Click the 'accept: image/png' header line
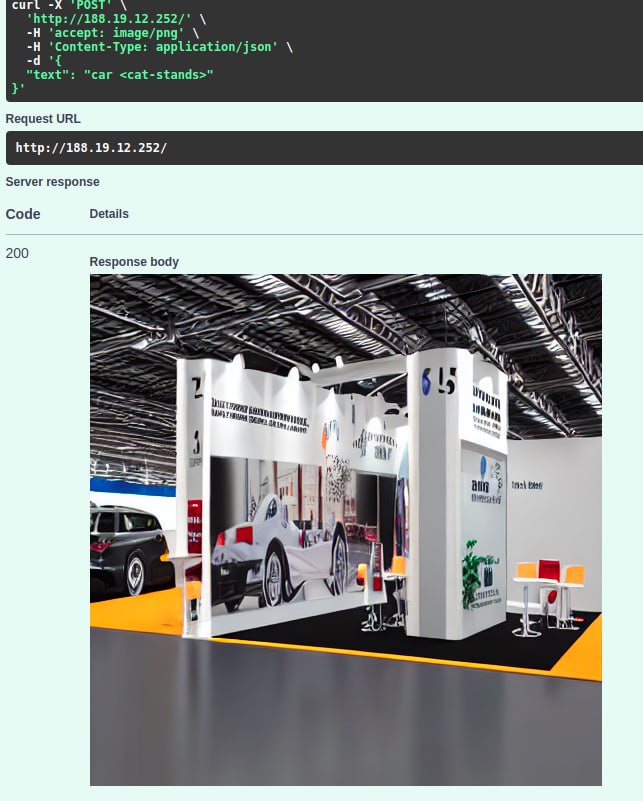643x801 pixels. (x=112, y=33)
